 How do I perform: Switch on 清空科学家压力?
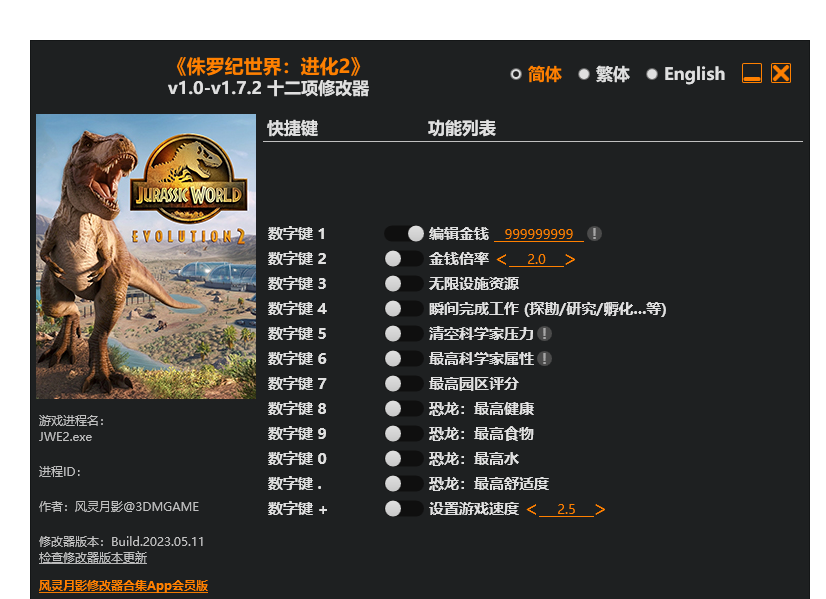(x=404, y=333)
